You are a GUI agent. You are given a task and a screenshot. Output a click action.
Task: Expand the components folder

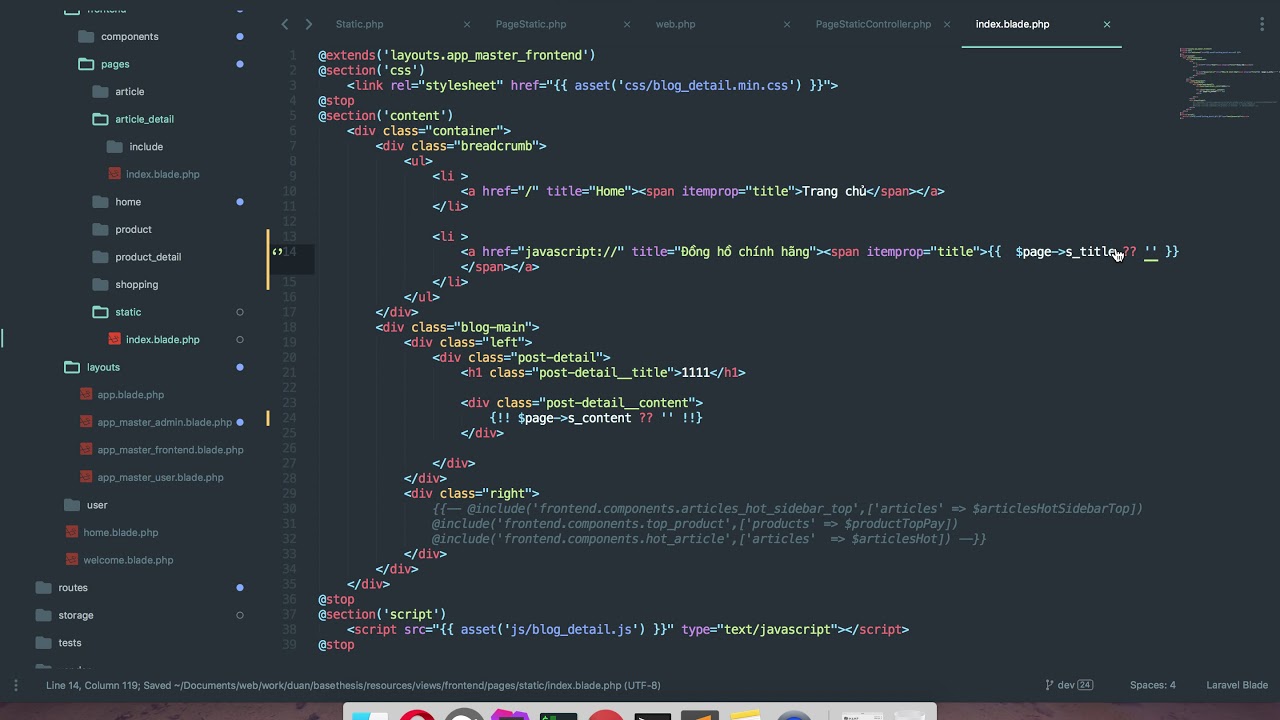pyautogui.click(x=86, y=36)
